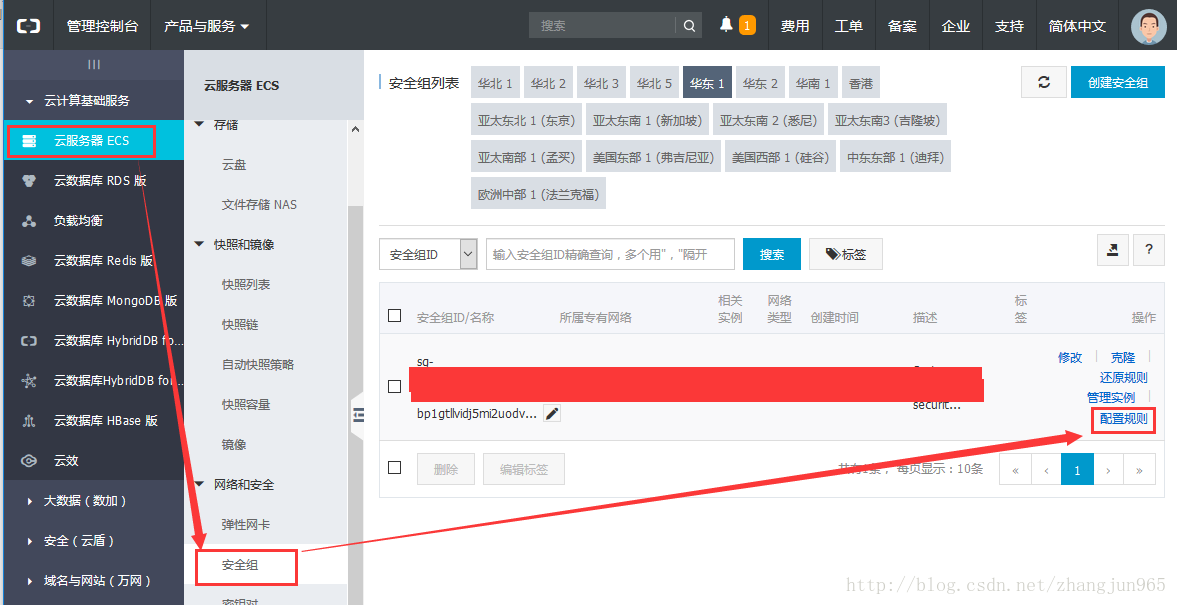1177x605 pixels.
Task: Click the refresh security group list icon
Action: (1043, 83)
